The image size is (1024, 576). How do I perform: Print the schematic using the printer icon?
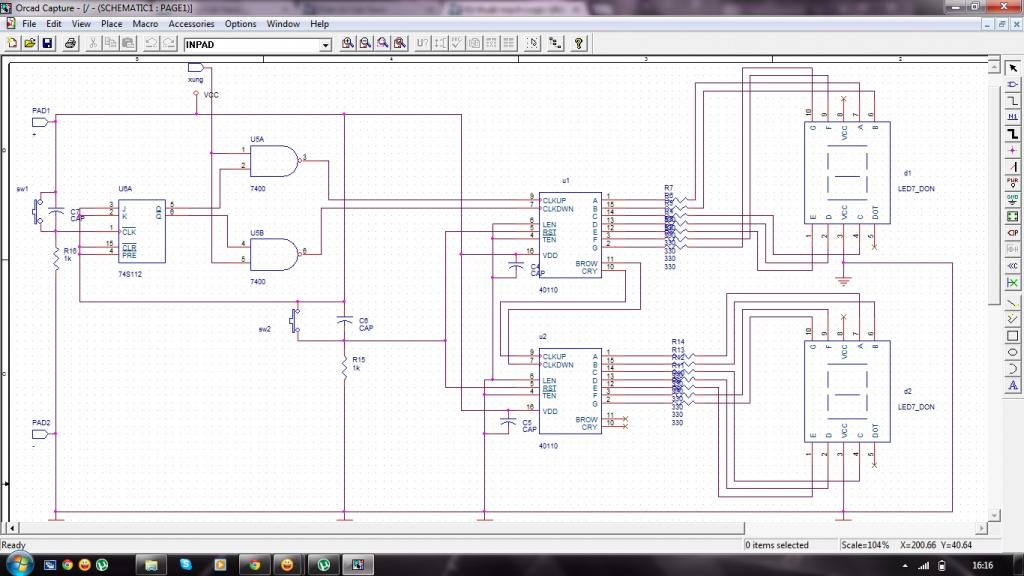point(71,44)
